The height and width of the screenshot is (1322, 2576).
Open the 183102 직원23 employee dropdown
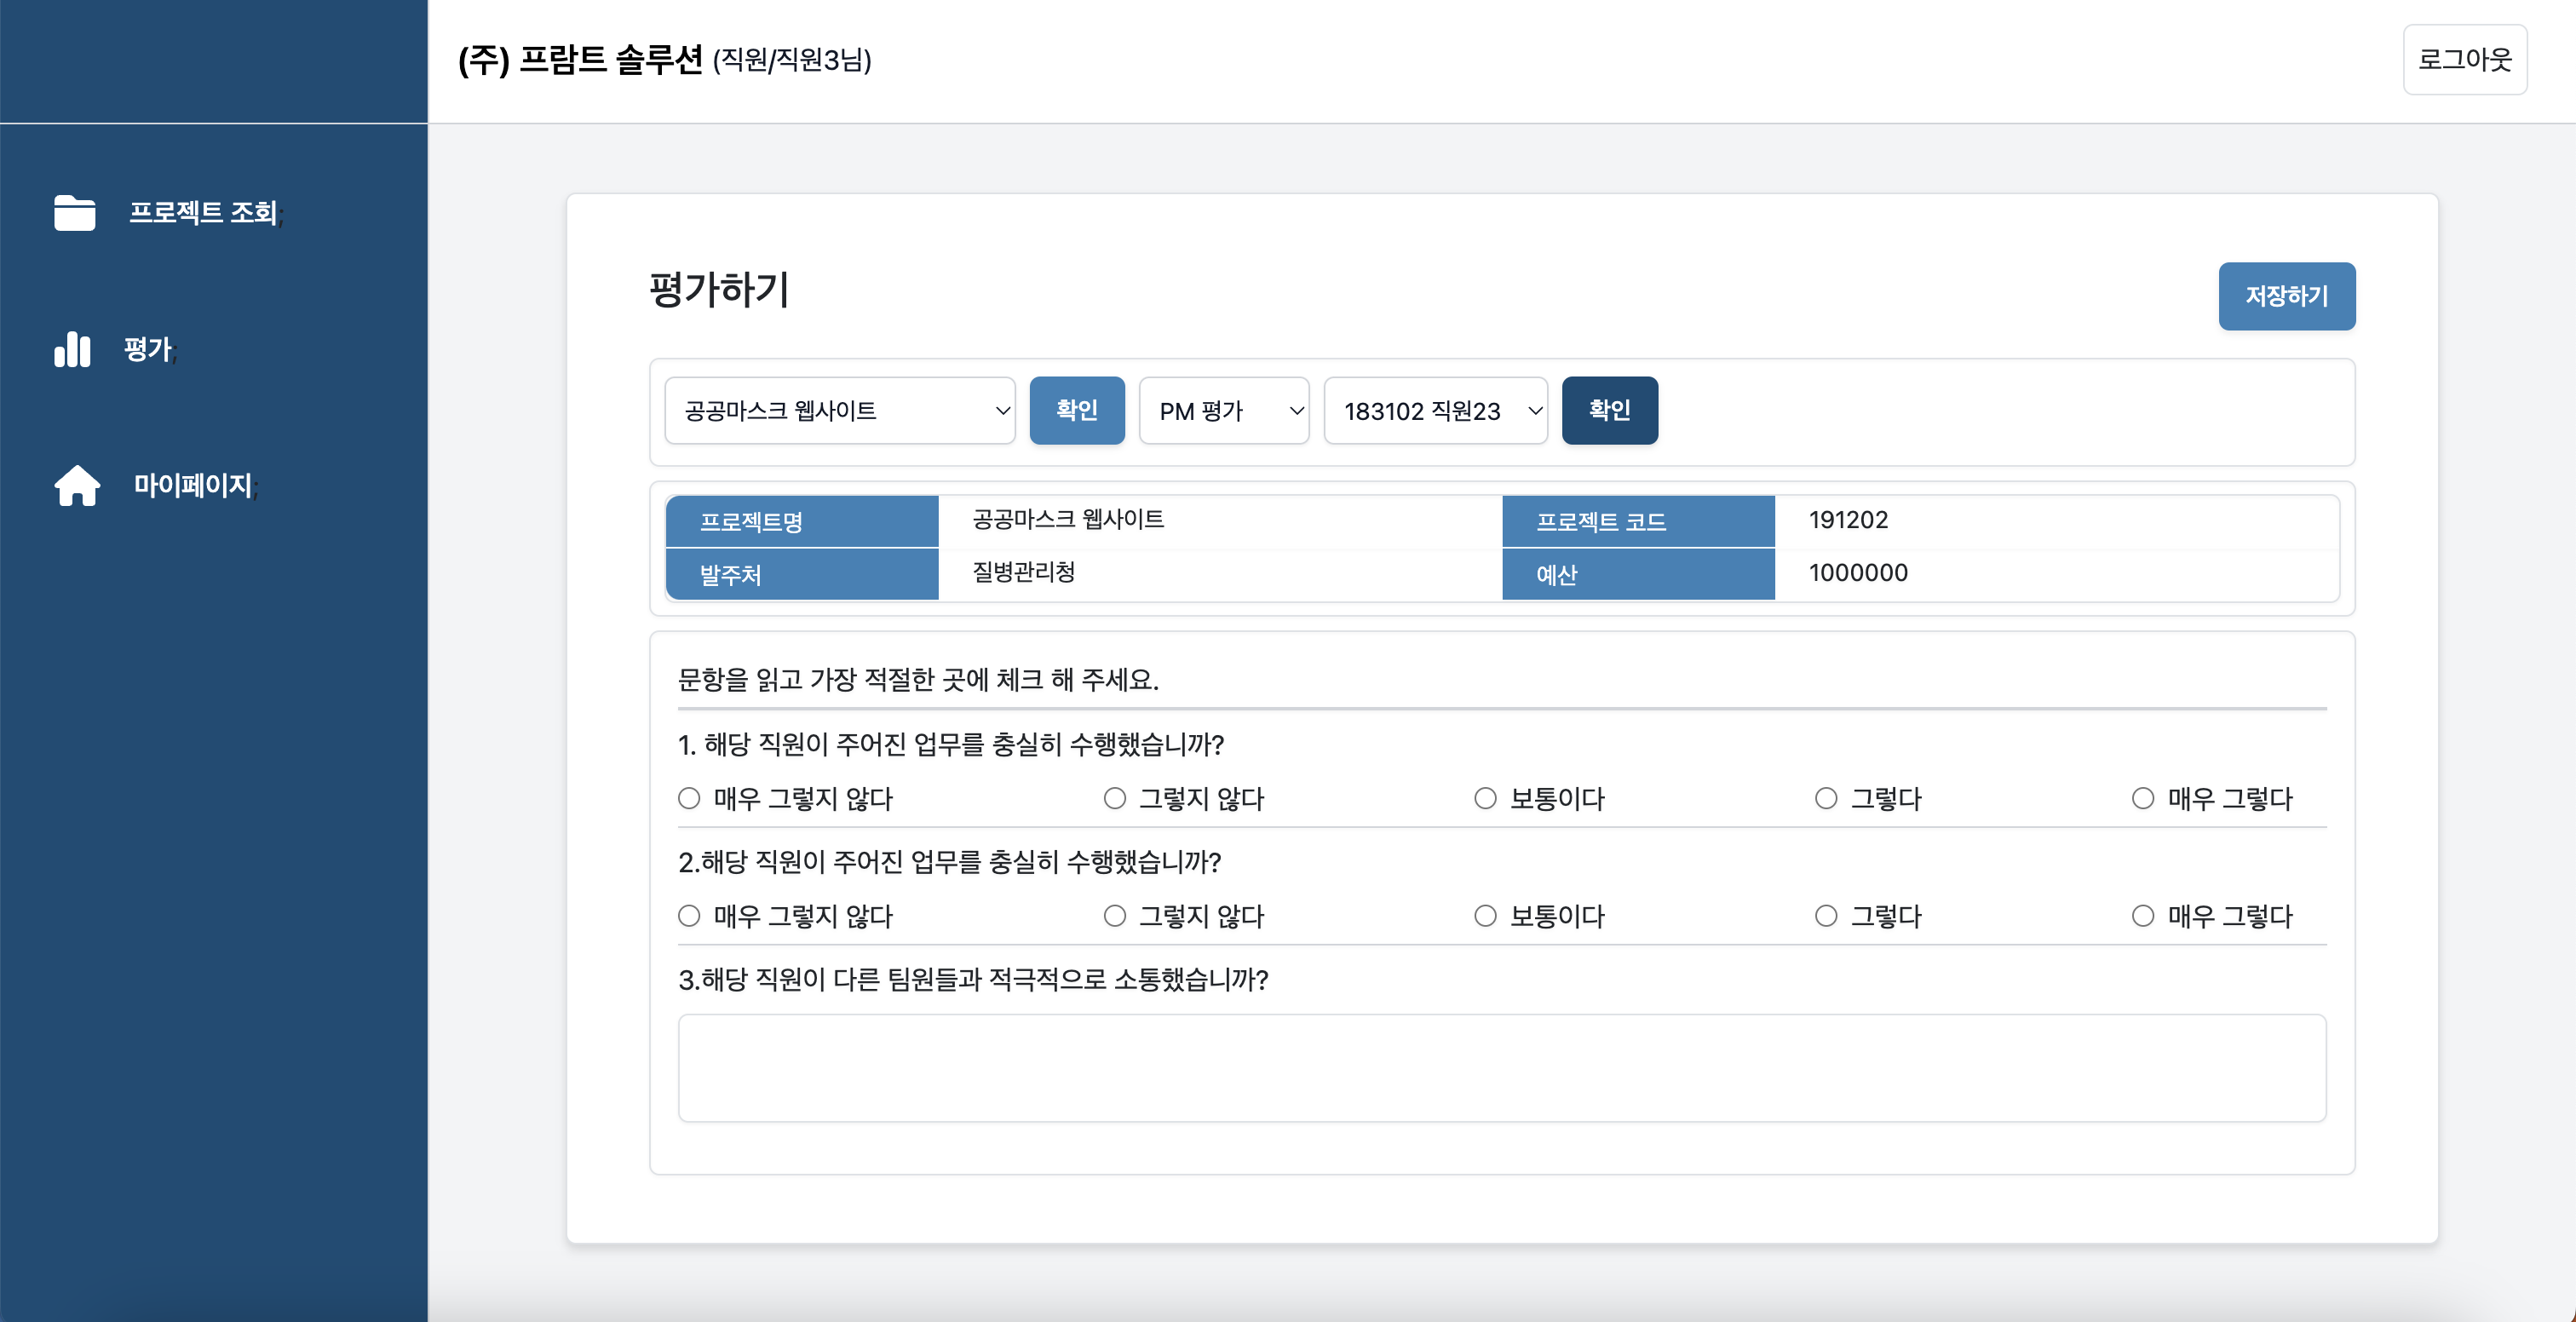tap(1435, 410)
